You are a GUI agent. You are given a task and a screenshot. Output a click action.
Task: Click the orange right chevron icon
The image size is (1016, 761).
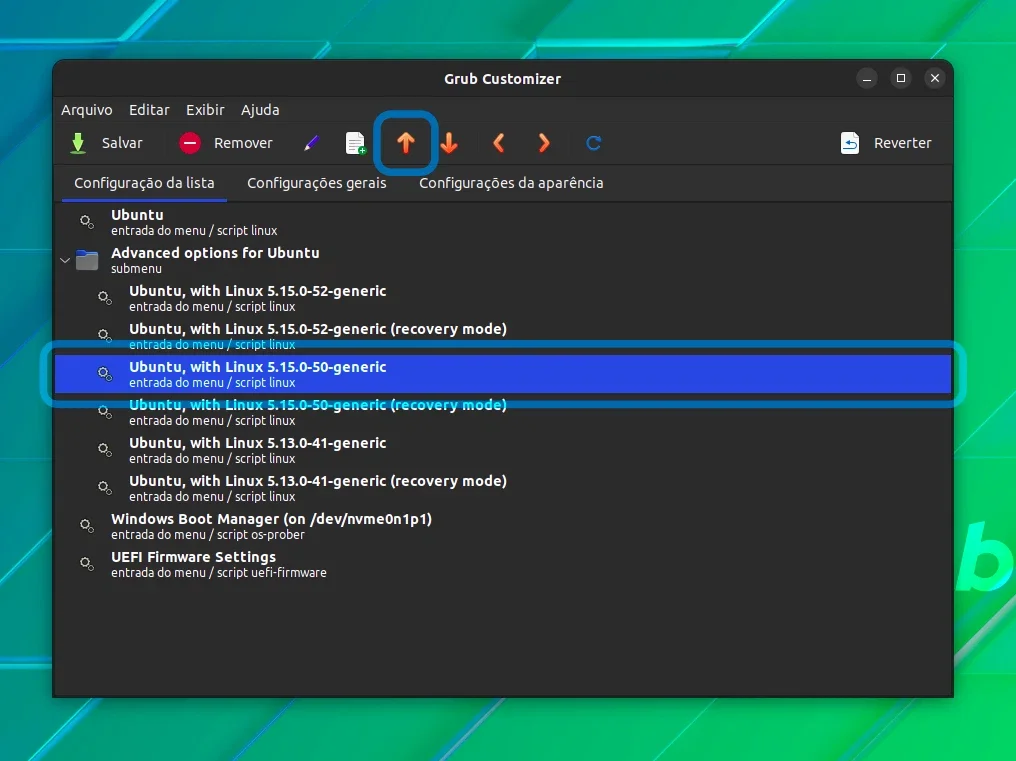pos(544,143)
